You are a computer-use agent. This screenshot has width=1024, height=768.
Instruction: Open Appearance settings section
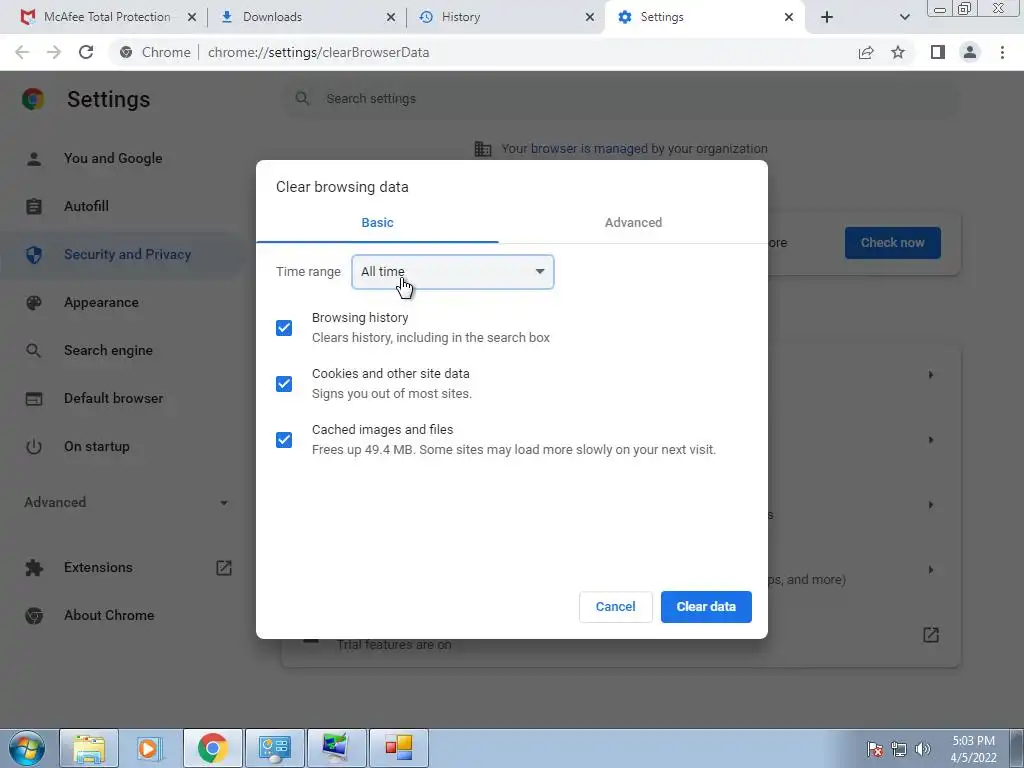(101, 302)
